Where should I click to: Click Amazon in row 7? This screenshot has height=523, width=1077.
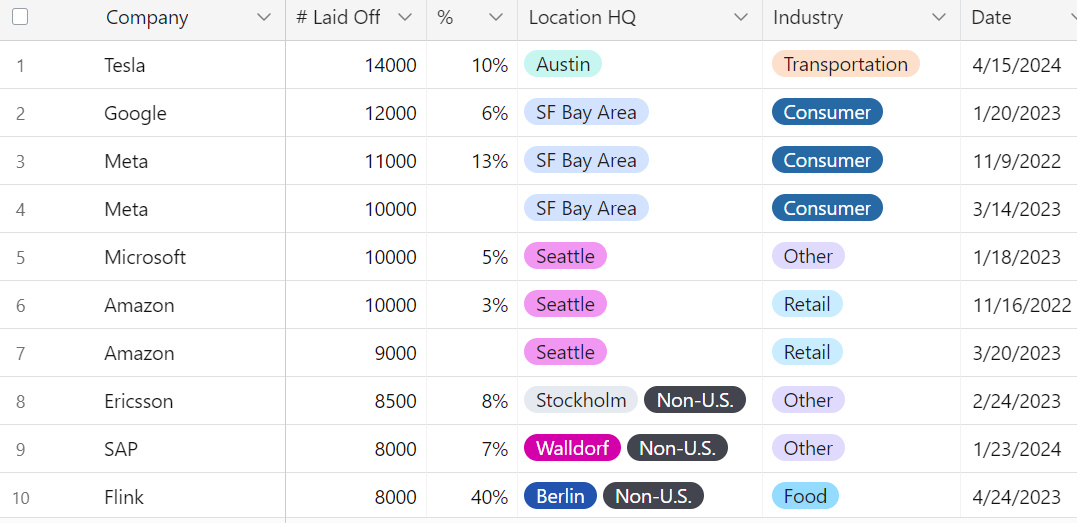[x=139, y=353]
